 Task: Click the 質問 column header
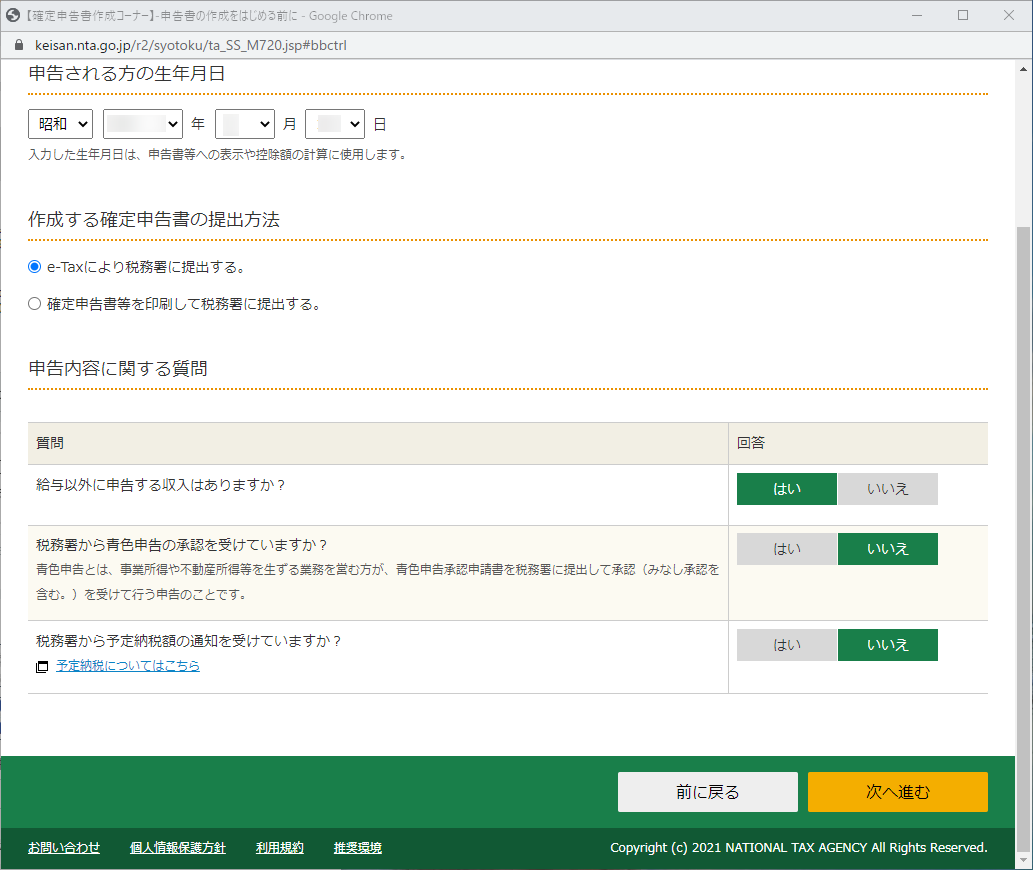point(49,443)
